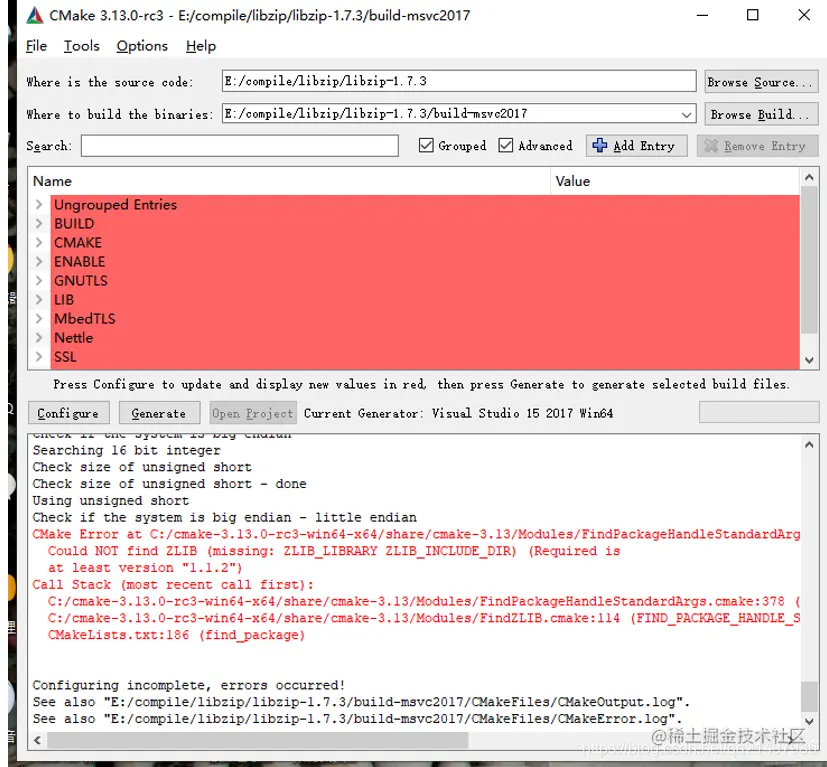Expand the MbedTLS group
The width and height of the screenshot is (827, 767).
(39, 319)
